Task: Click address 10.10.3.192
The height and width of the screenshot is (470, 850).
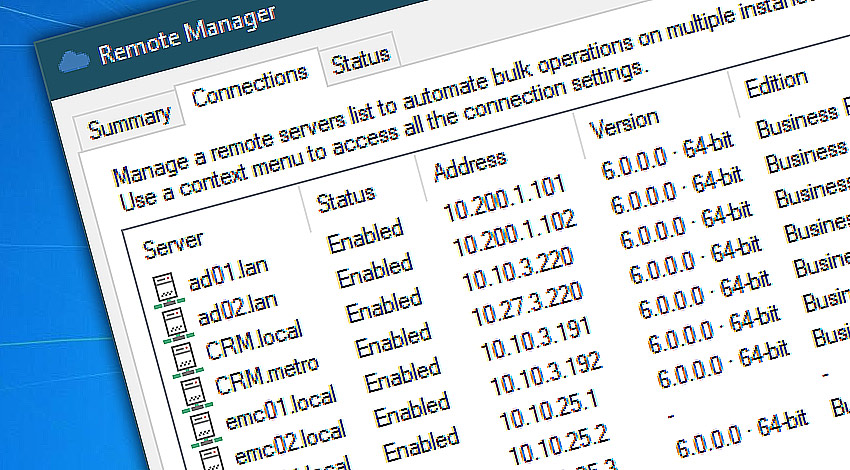Action: (x=546, y=374)
